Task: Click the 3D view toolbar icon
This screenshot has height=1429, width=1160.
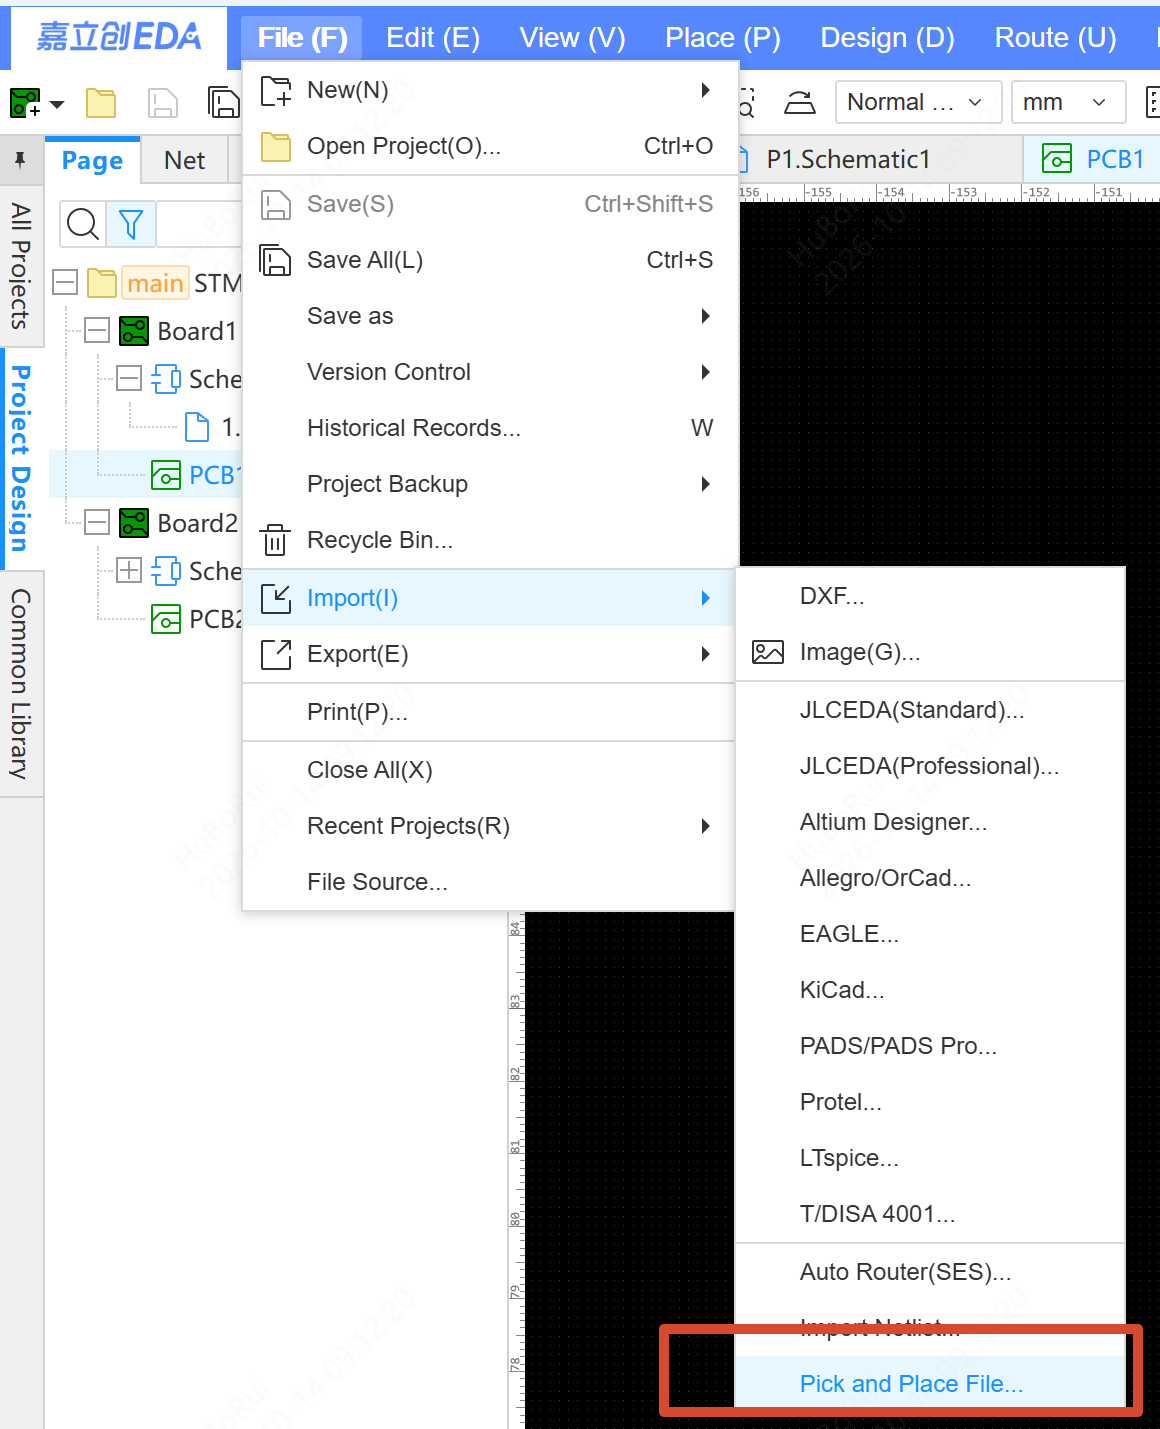Action: tap(799, 102)
